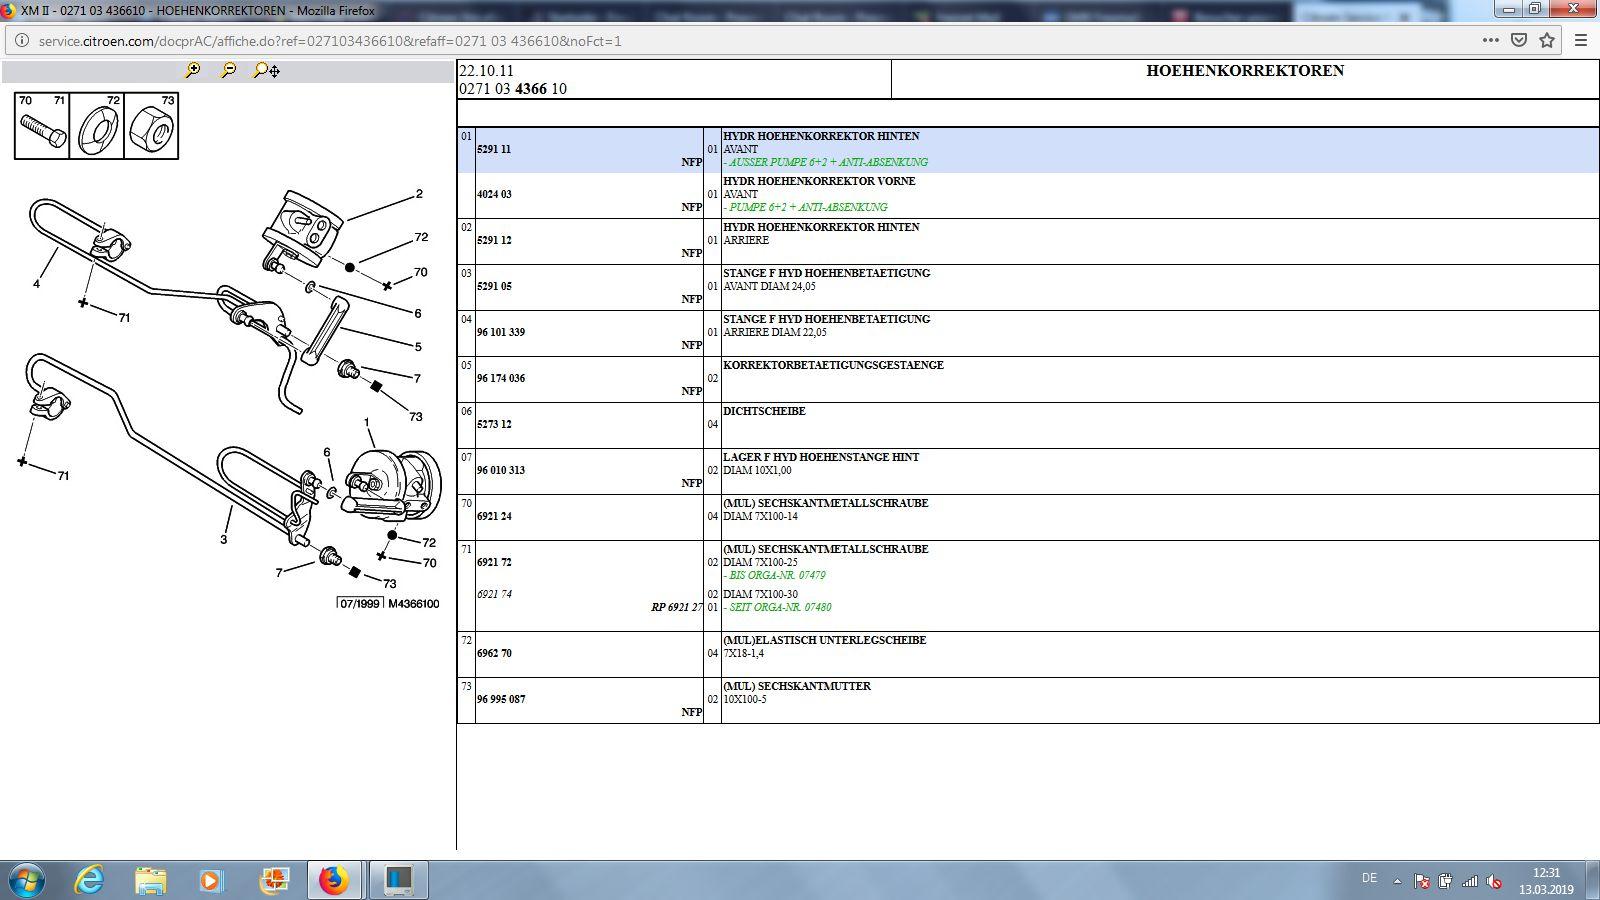Click the muted speaker volume icon

click(1494, 881)
